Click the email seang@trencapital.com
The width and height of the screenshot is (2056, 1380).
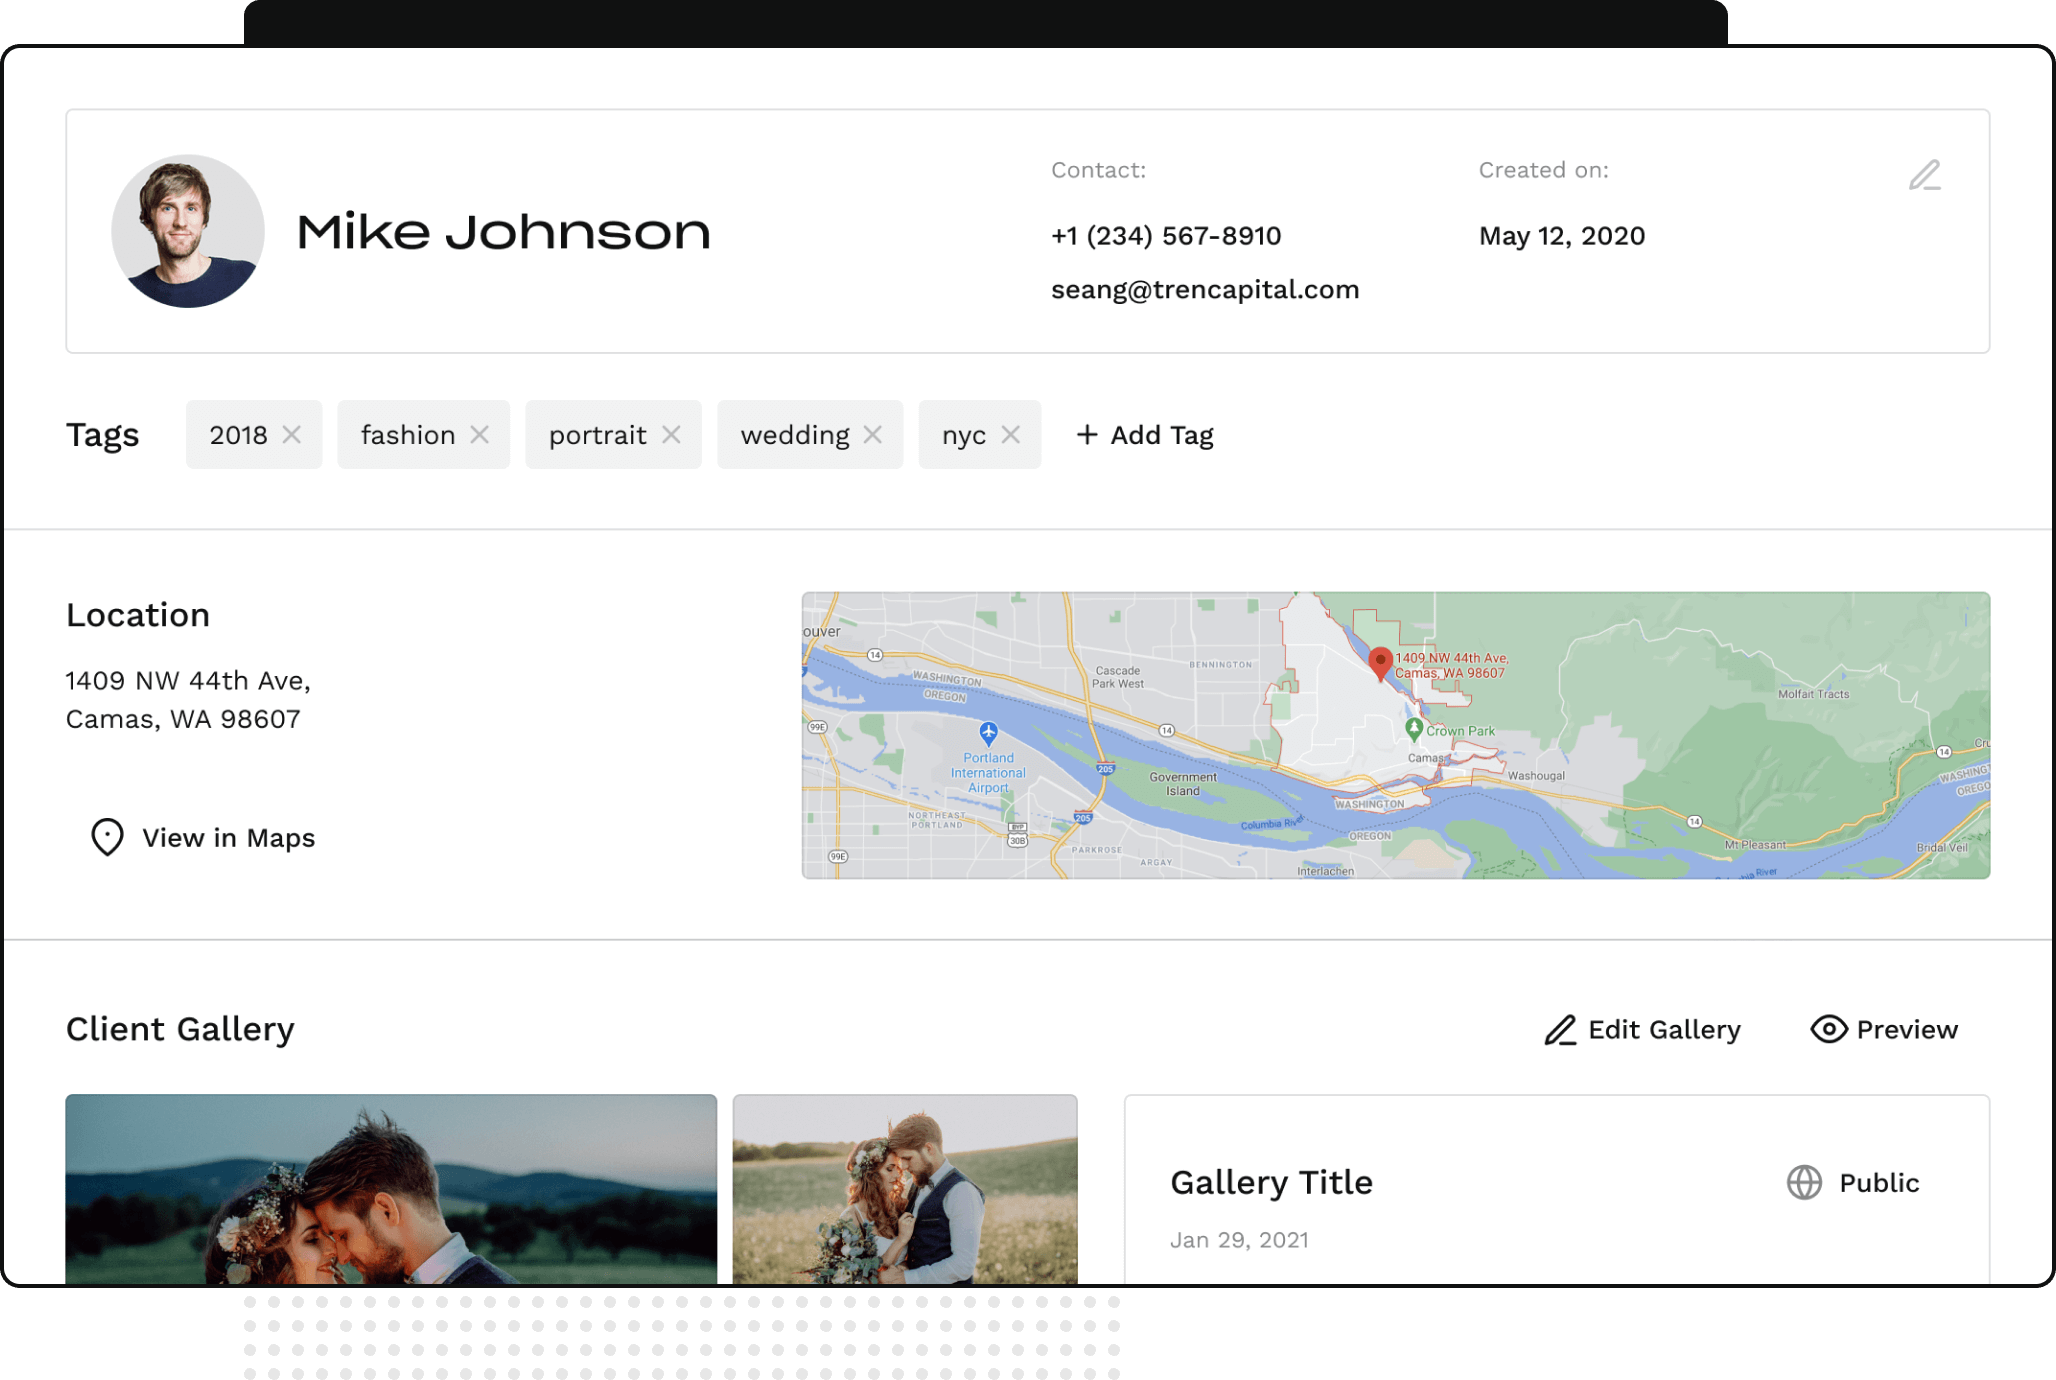[x=1205, y=288]
